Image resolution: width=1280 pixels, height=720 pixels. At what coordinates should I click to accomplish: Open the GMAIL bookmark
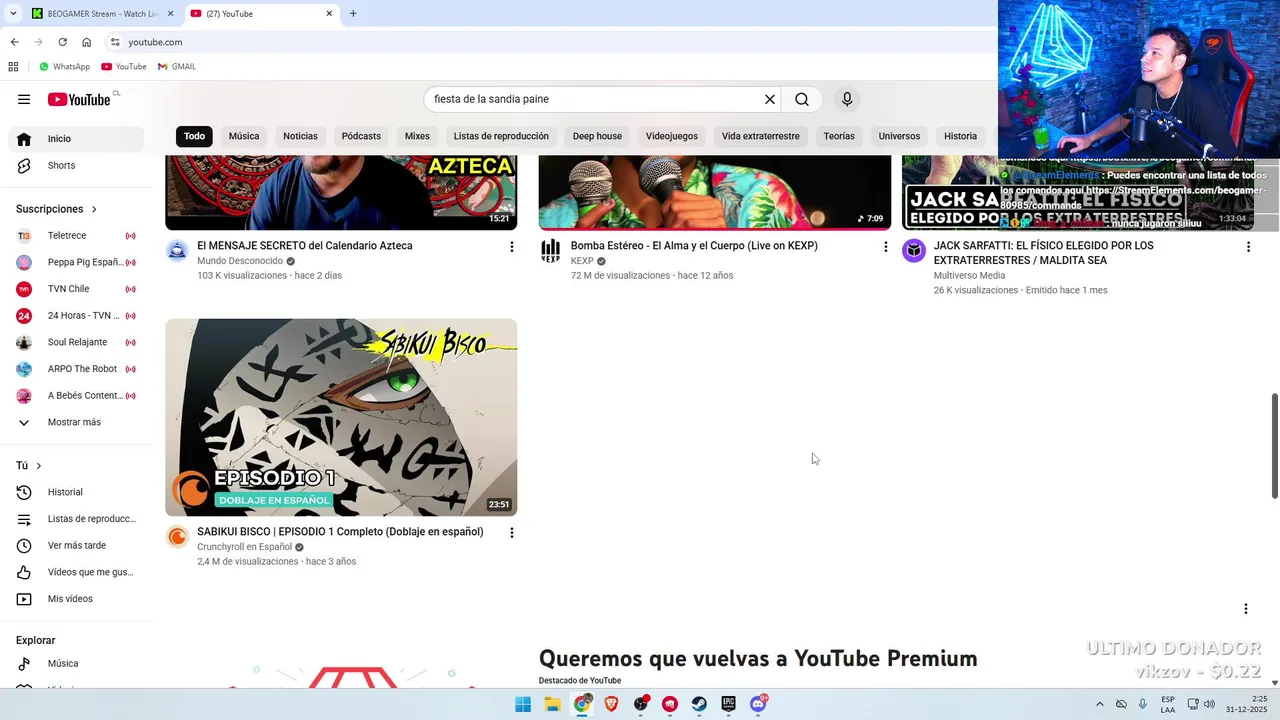pos(177,67)
